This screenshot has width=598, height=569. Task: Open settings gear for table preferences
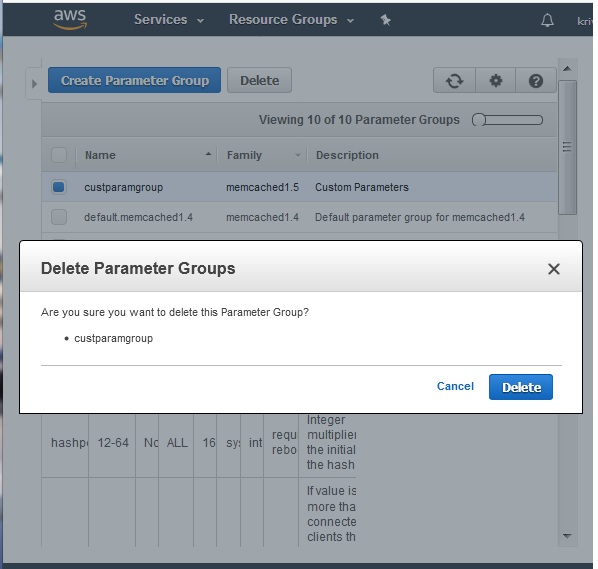coord(495,80)
